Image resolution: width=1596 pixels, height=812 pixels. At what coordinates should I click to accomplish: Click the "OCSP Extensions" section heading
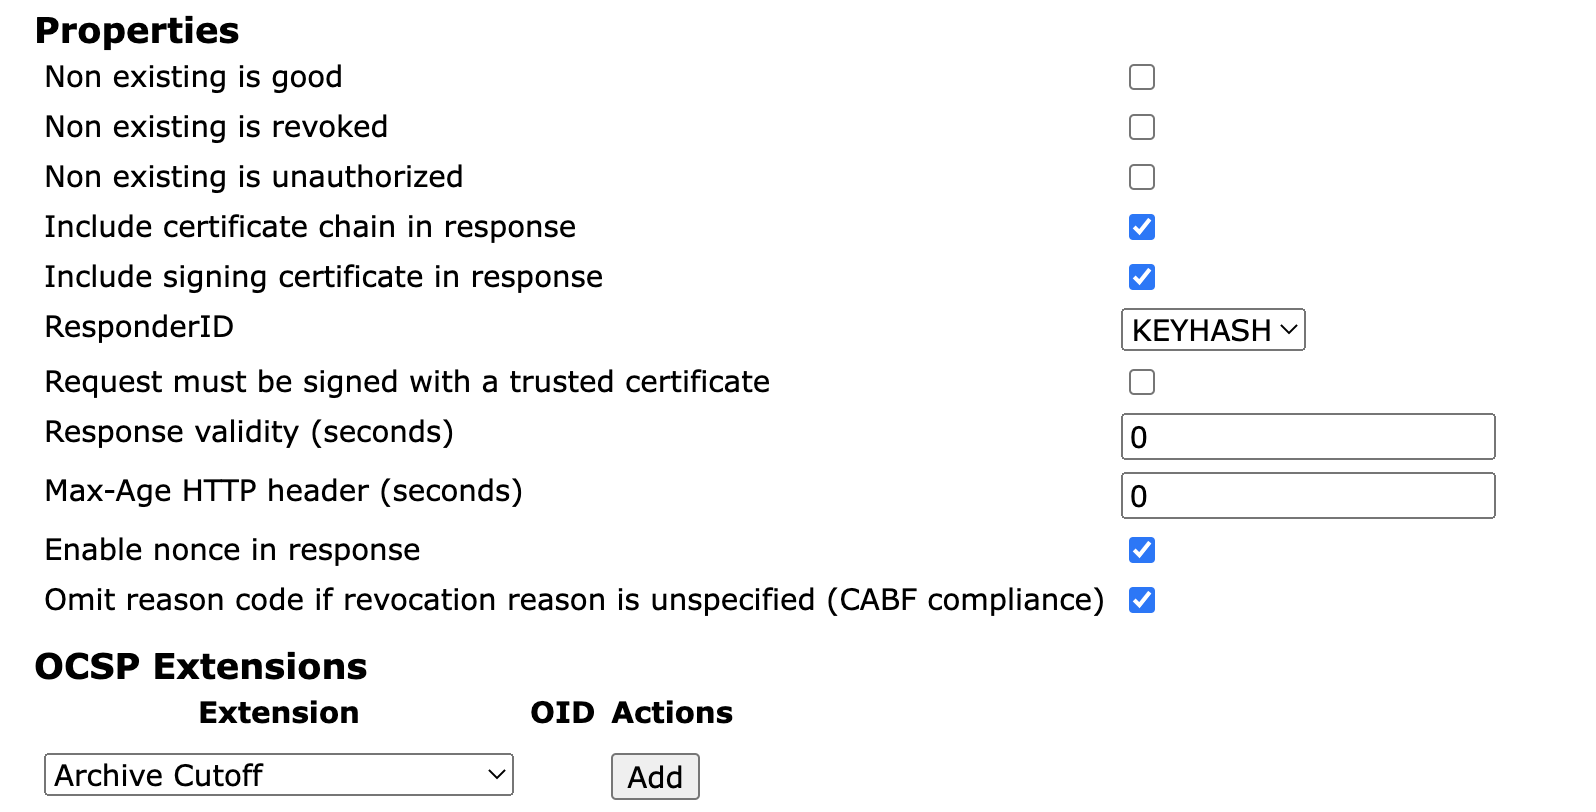200,666
